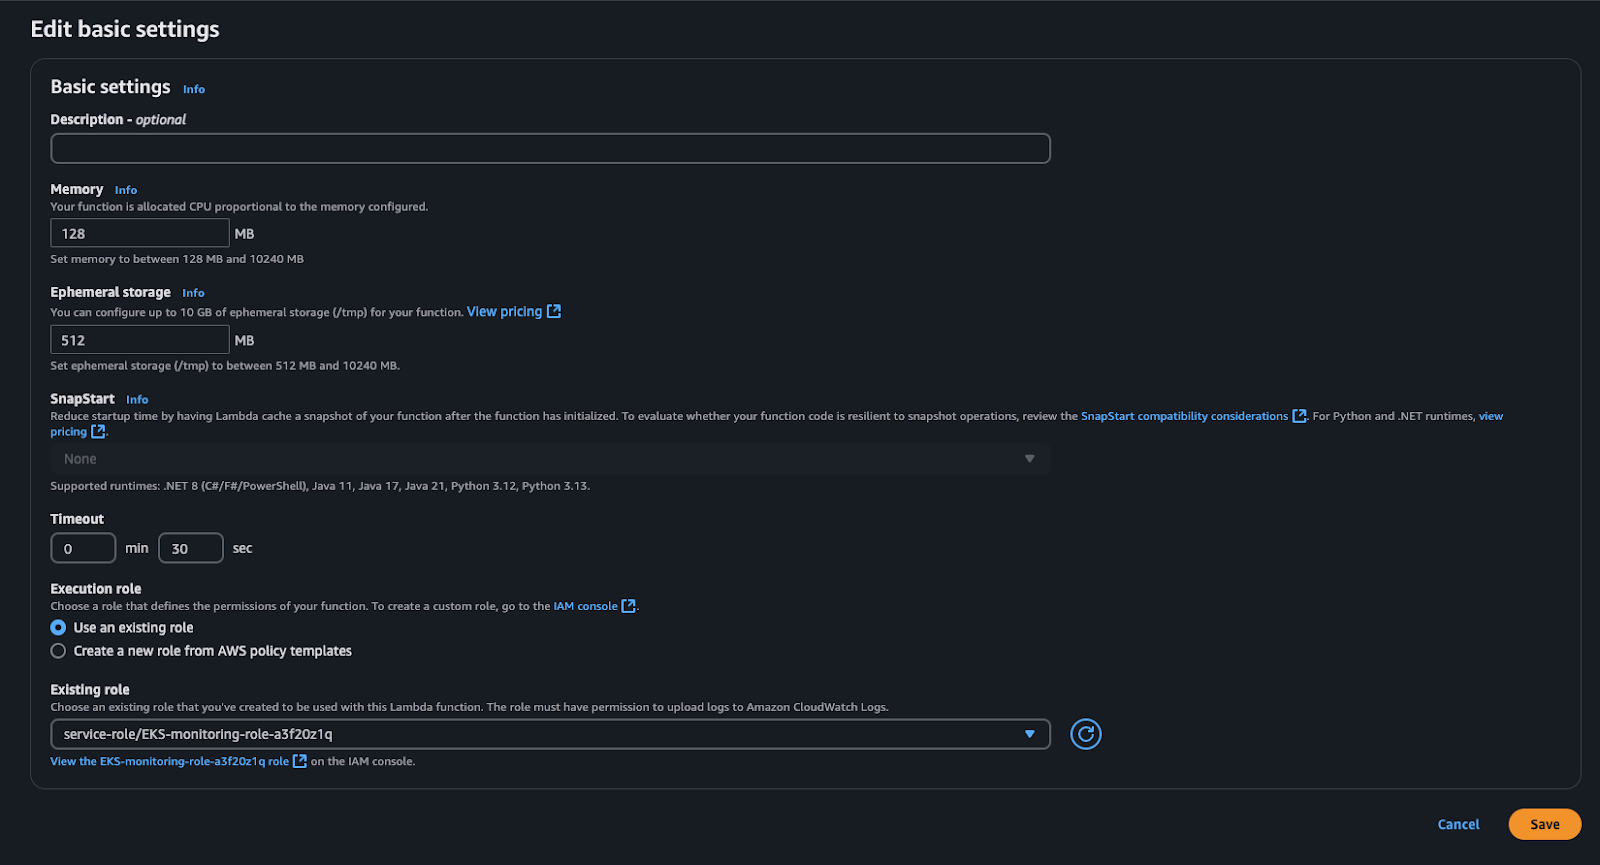Click the Timeout minutes field
This screenshot has height=865, width=1600.
(83, 548)
